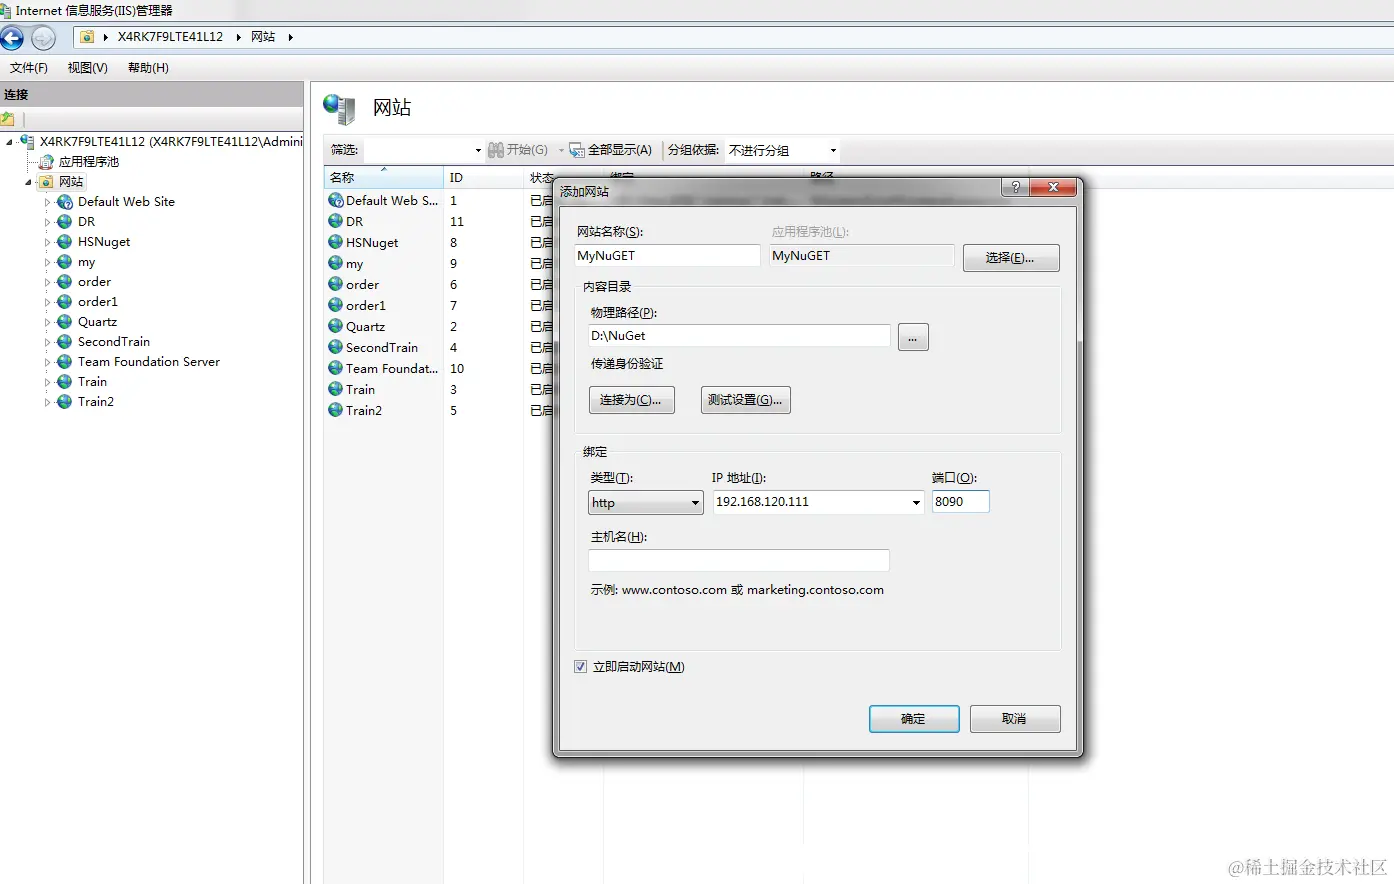This screenshot has height=884, width=1394.
Task: Open the 文件(F) menu
Action: pyautogui.click(x=29, y=68)
